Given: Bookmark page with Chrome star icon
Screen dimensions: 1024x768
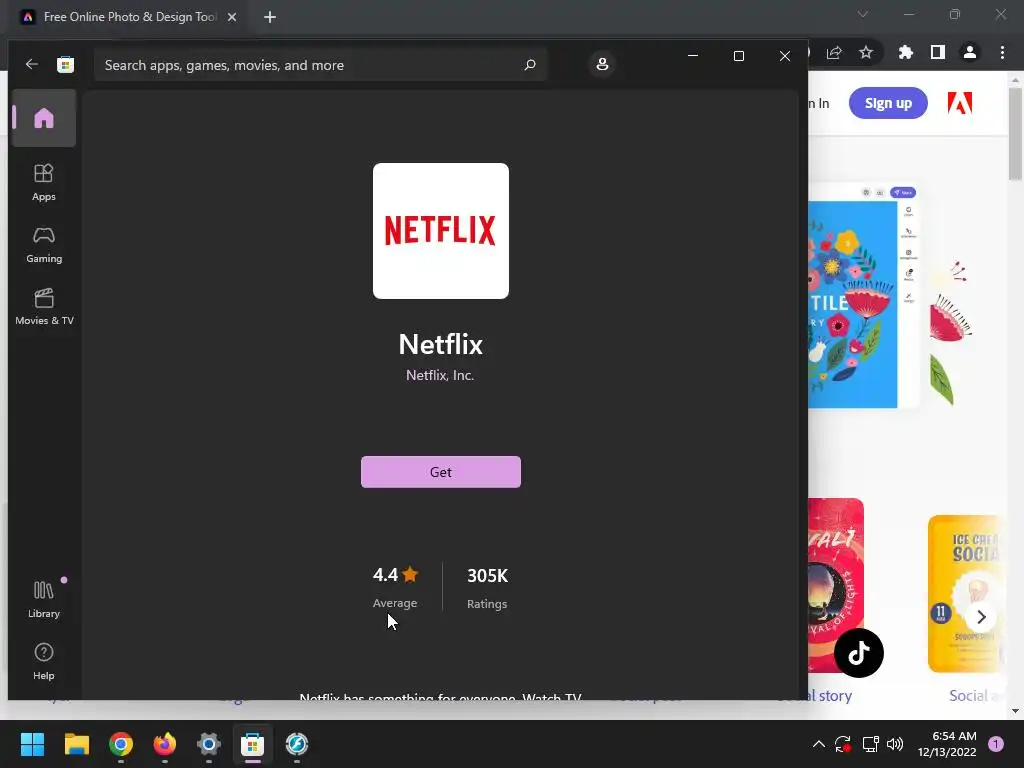Looking at the screenshot, I should pos(866,52).
